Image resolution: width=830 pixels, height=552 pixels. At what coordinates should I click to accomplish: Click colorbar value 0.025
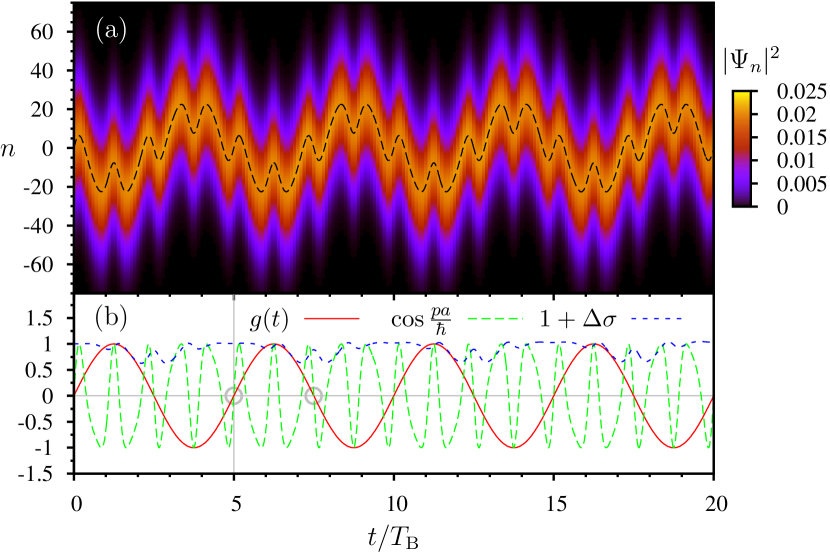click(801, 92)
